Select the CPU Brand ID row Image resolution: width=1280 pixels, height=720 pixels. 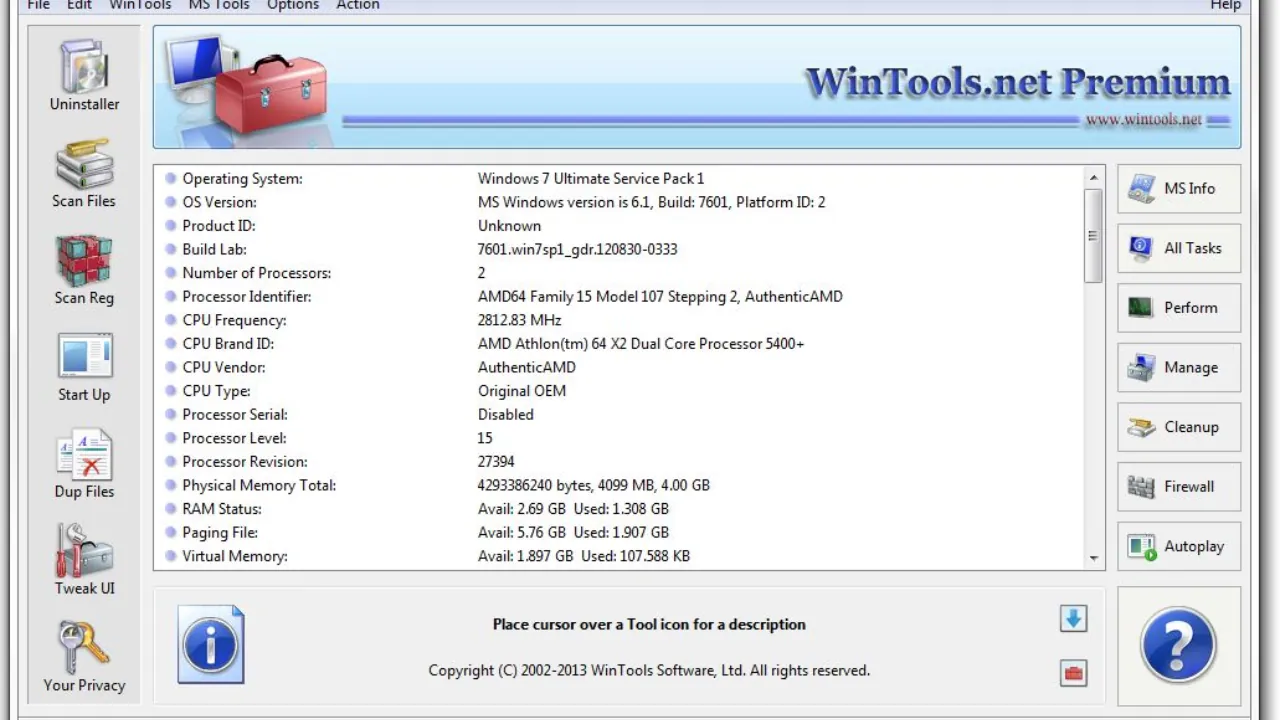click(x=620, y=344)
